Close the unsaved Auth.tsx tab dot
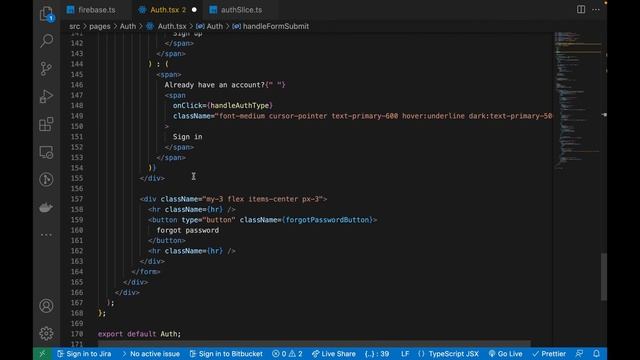The image size is (640, 360). (194, 10)
